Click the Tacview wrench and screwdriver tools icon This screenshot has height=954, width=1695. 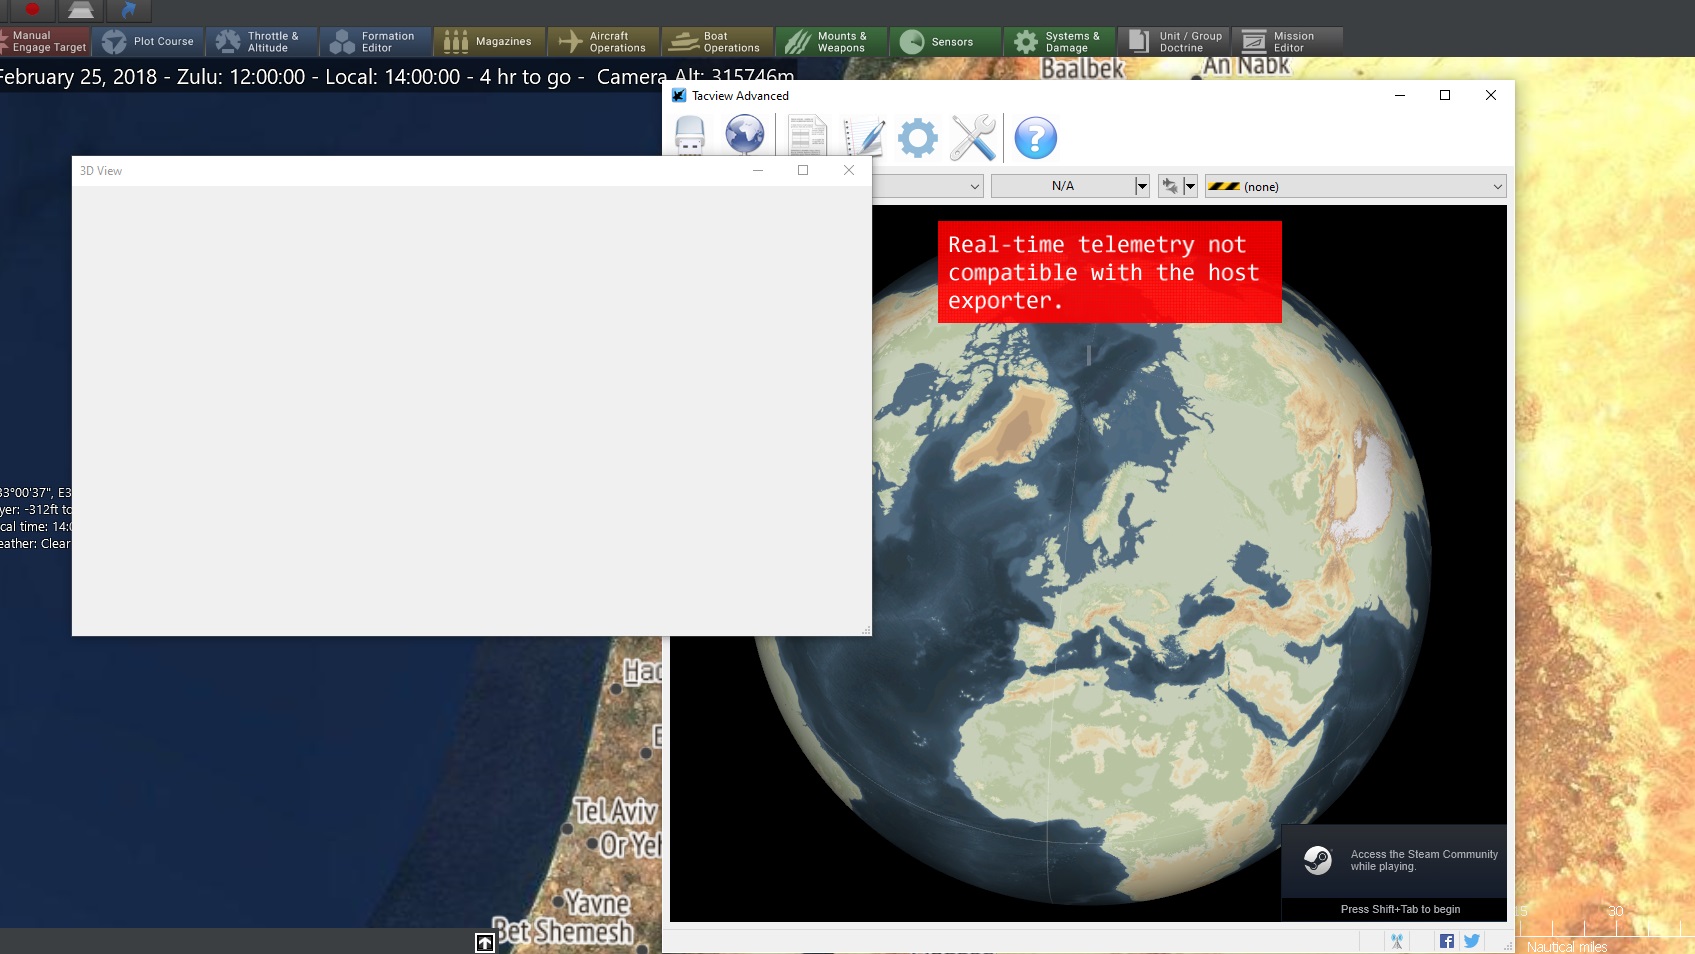tap(973, 137)
